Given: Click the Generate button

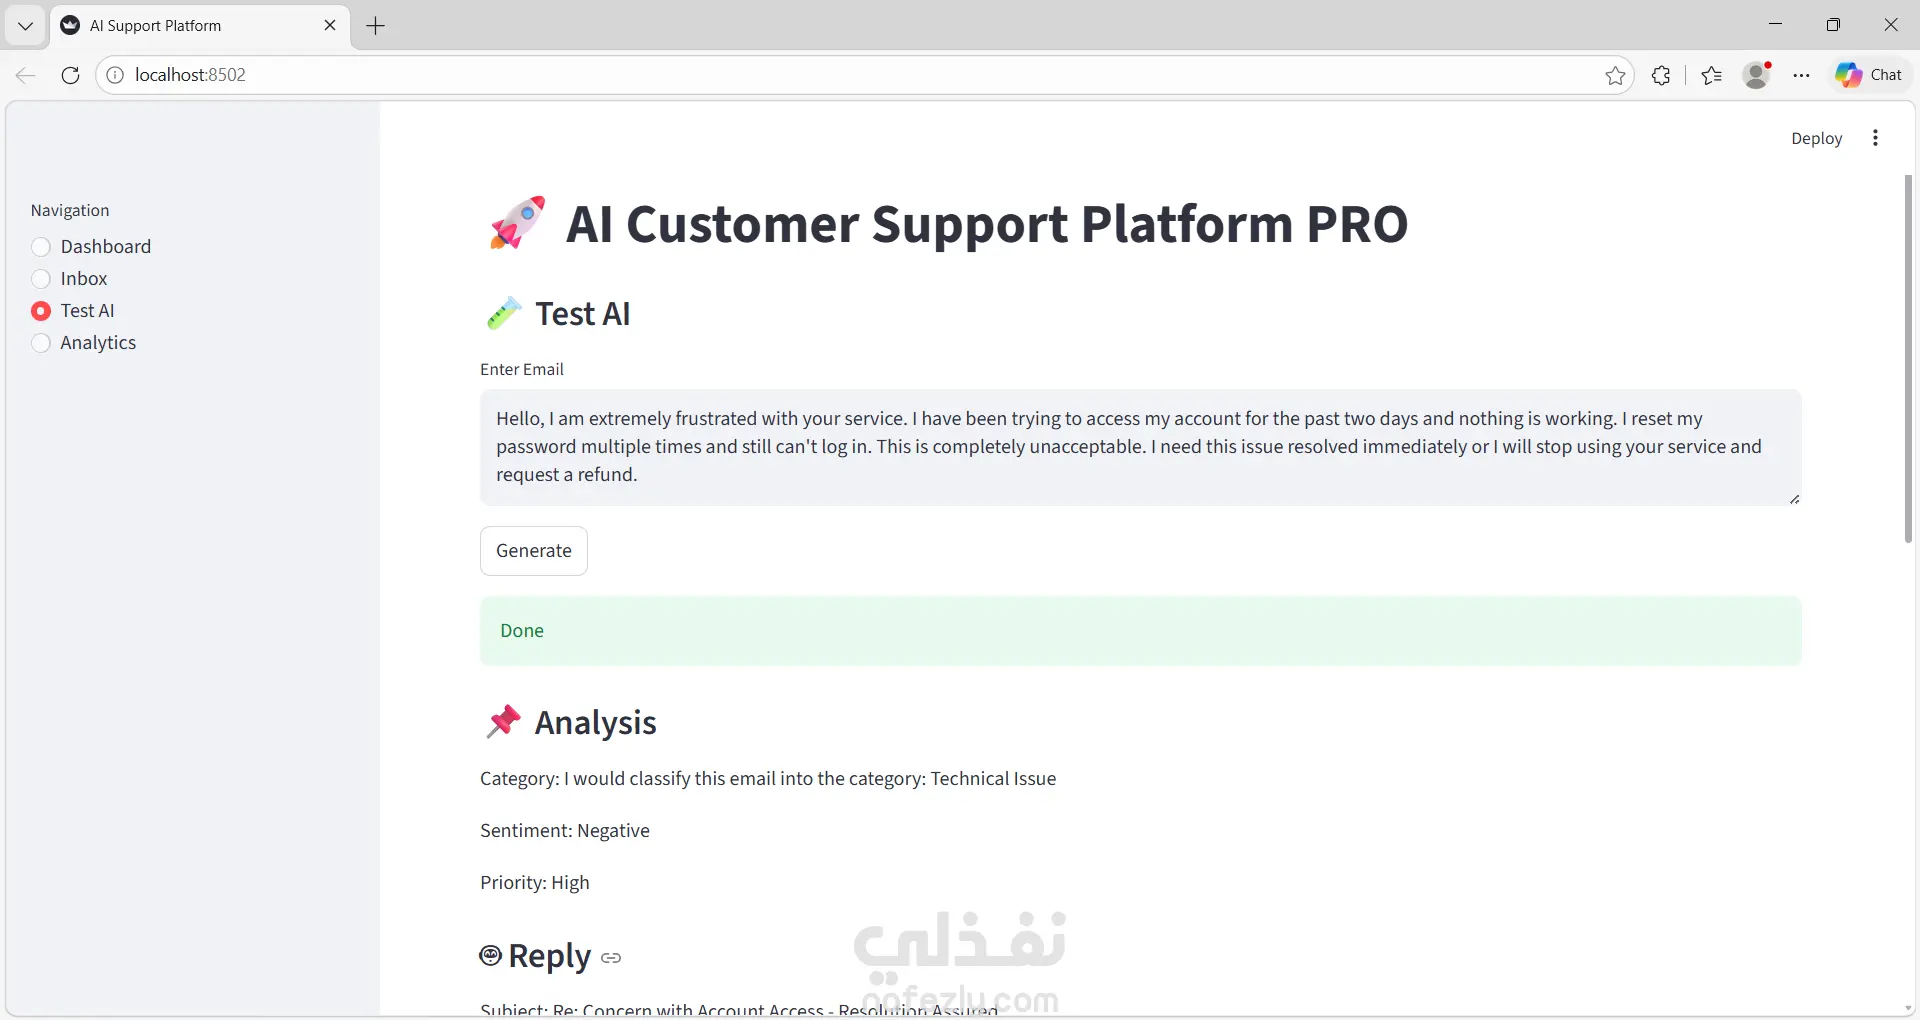Looking at the screenshot, I should click(534, 551).
